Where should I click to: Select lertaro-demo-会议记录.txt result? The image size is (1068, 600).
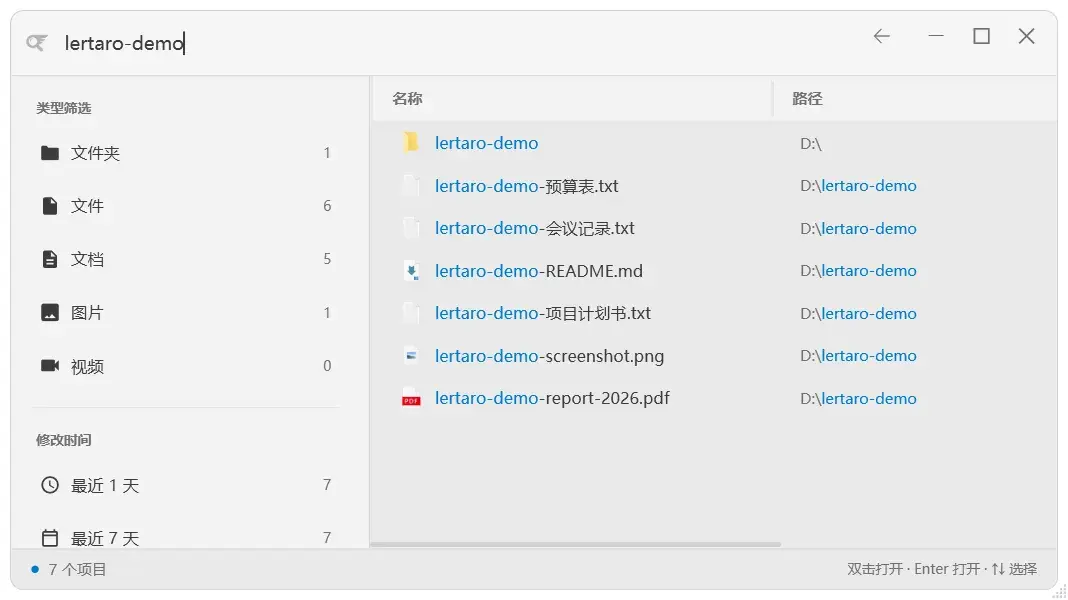point(714,228)
